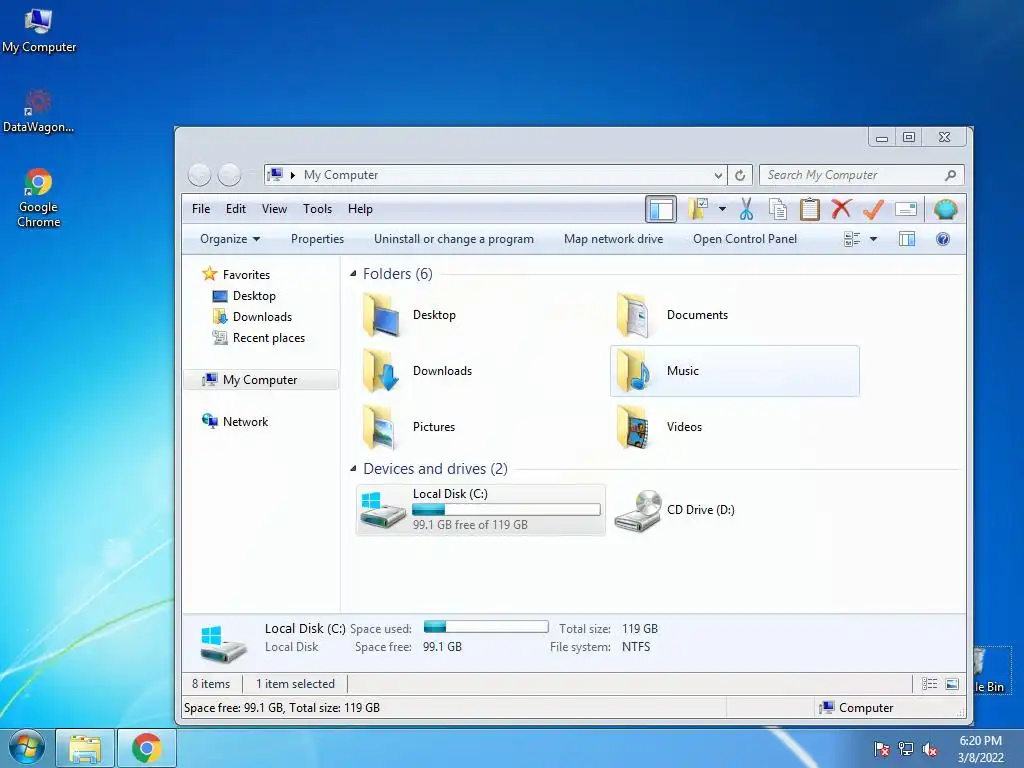This screenshot has height=768, width=1024.
Task: Select the Local Disk (C:) drive icon
Action: pyautogui.click(x=383, y=510)
